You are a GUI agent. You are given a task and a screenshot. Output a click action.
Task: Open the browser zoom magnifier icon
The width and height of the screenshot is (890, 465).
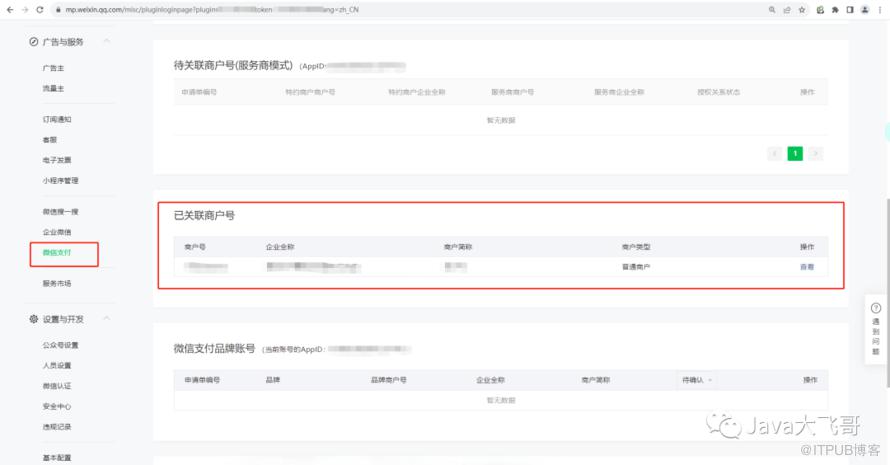[772, 10]
